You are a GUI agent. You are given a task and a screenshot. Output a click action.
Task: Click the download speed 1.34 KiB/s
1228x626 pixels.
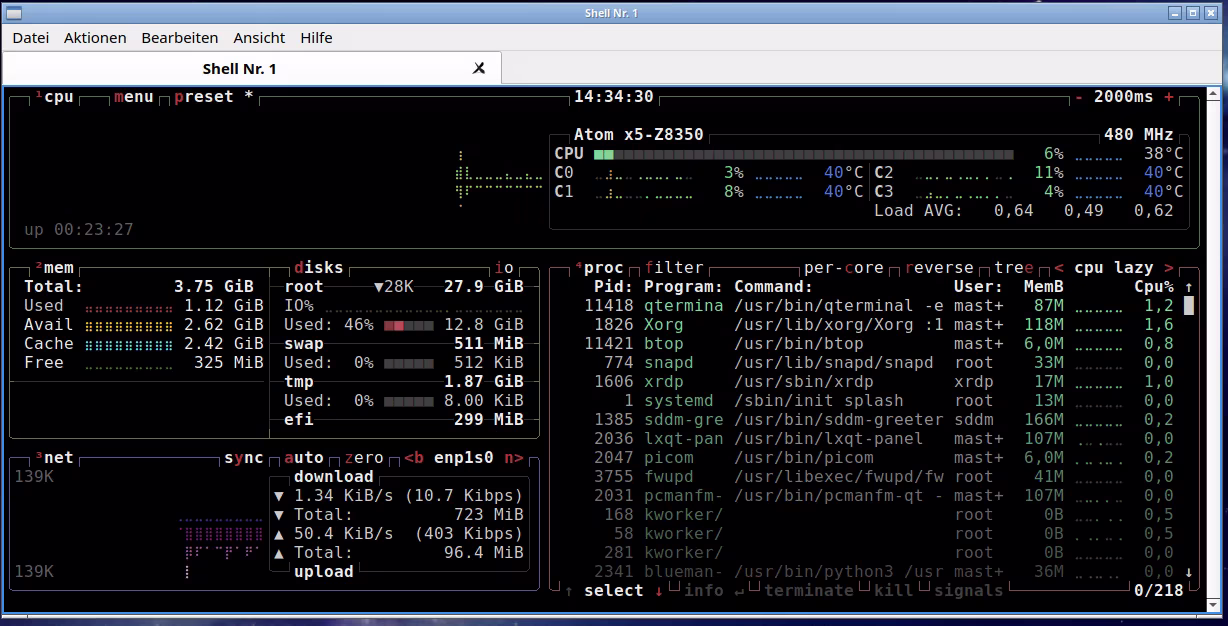point(344,496)
